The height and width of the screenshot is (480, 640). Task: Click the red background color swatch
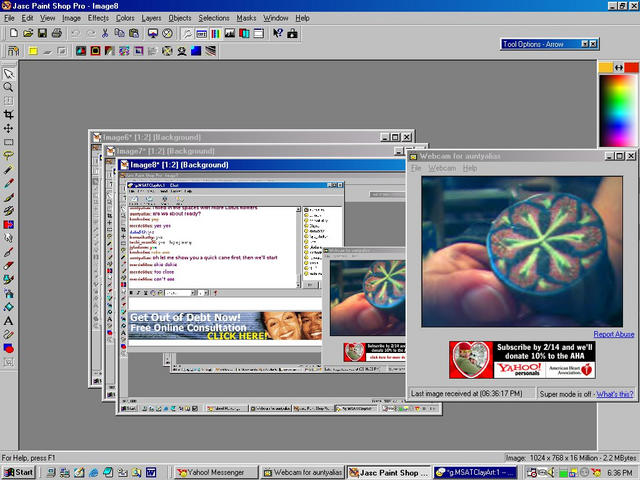[631, 67]
